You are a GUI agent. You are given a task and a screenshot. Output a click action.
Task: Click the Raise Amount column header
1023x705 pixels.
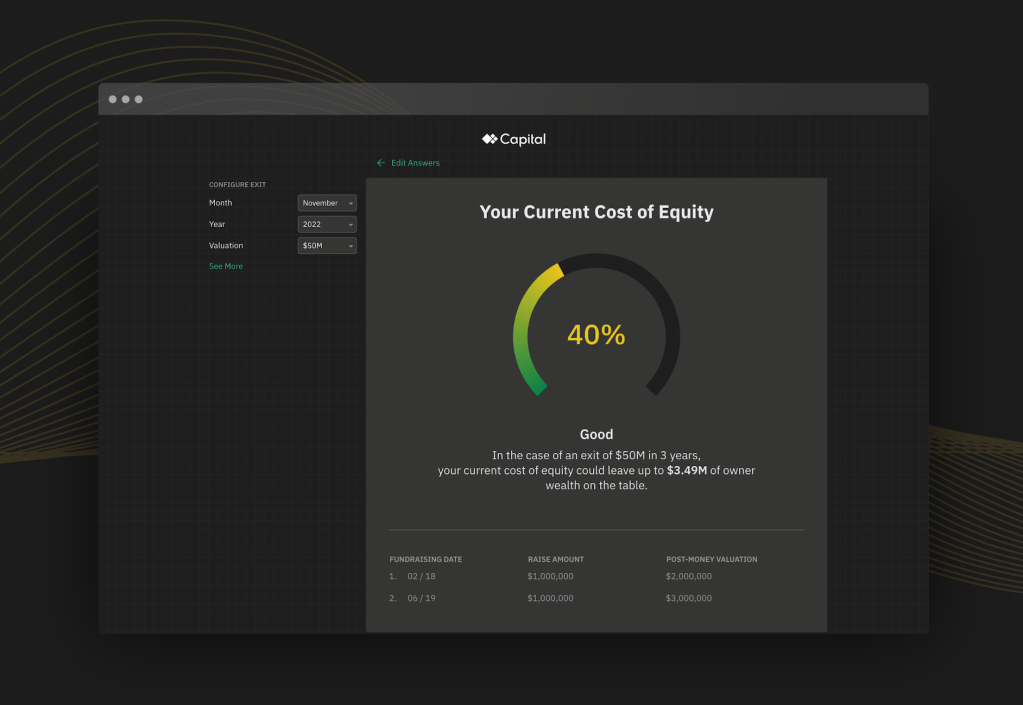click(x=556, y=560)
